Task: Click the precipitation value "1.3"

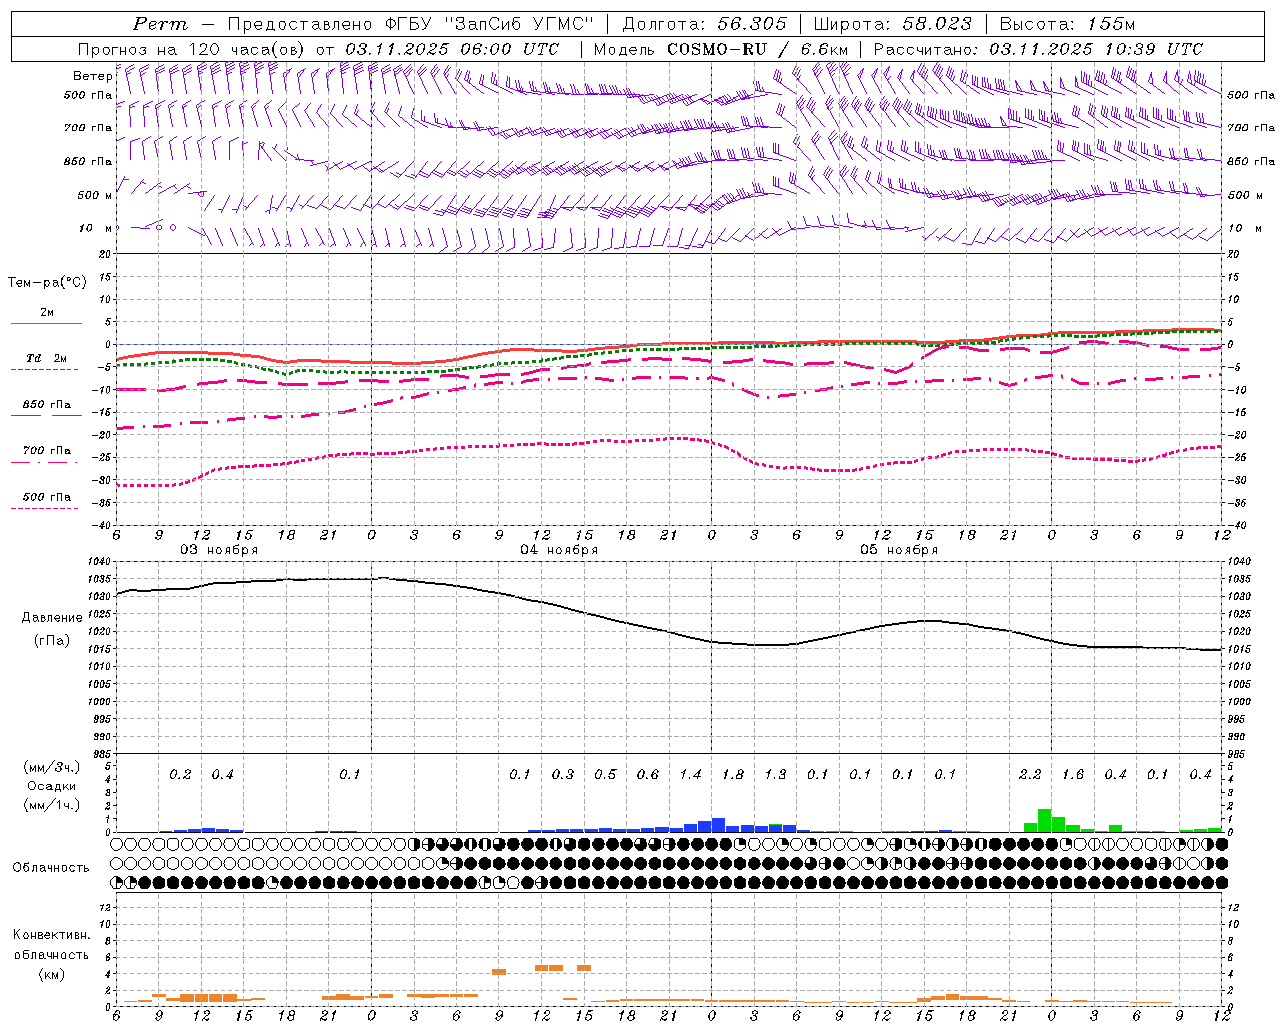Action: 775,774
